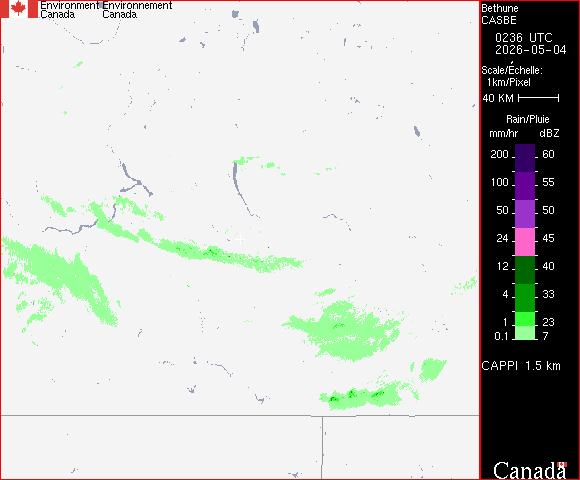Click the CAPPI 1.5 km label
The width and height of the screenshot is (580, 480).
(521, 366)
